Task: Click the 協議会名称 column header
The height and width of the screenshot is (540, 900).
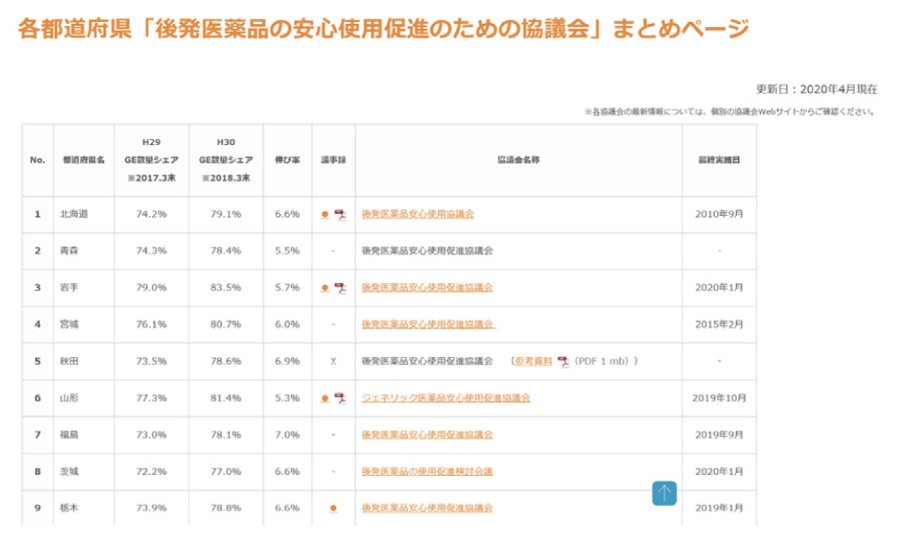Action: tap(518, 160)
